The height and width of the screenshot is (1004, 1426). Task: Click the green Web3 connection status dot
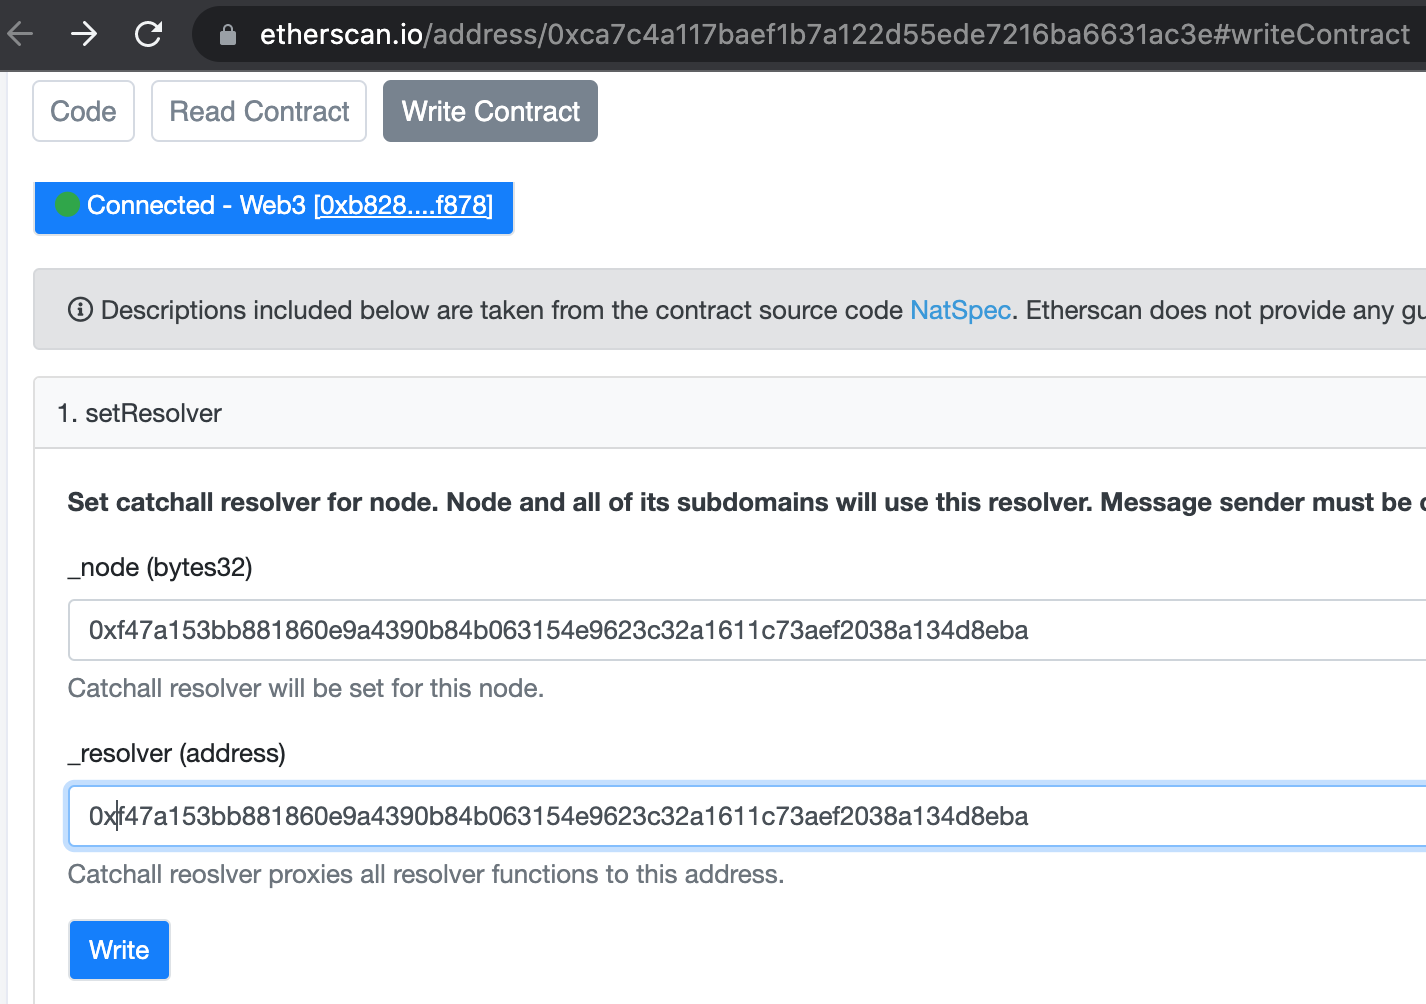point(67,205)
